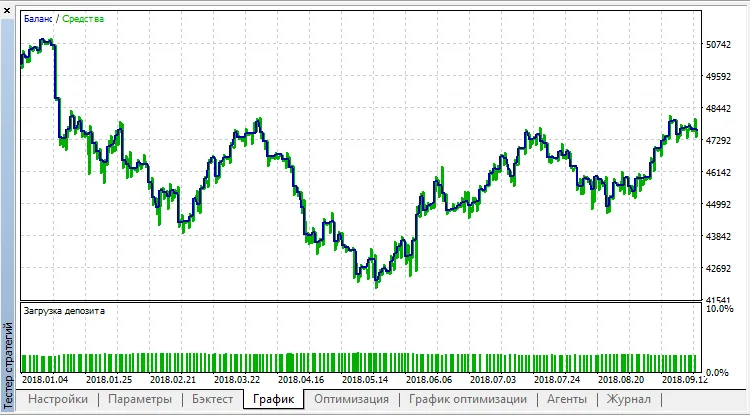750x416 pixels.
Task: Open the График оптимизации tab
Action: 468,399
